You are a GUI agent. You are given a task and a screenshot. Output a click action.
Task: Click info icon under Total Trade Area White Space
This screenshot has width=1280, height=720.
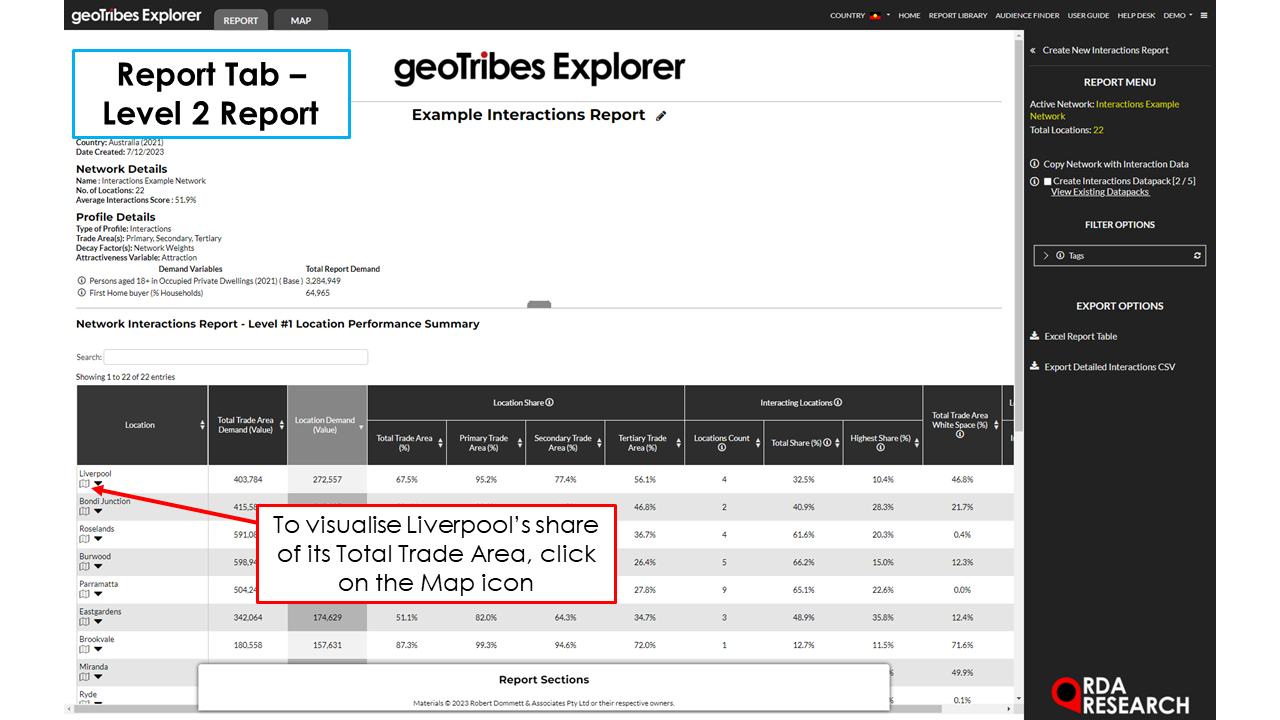(960, 435)
